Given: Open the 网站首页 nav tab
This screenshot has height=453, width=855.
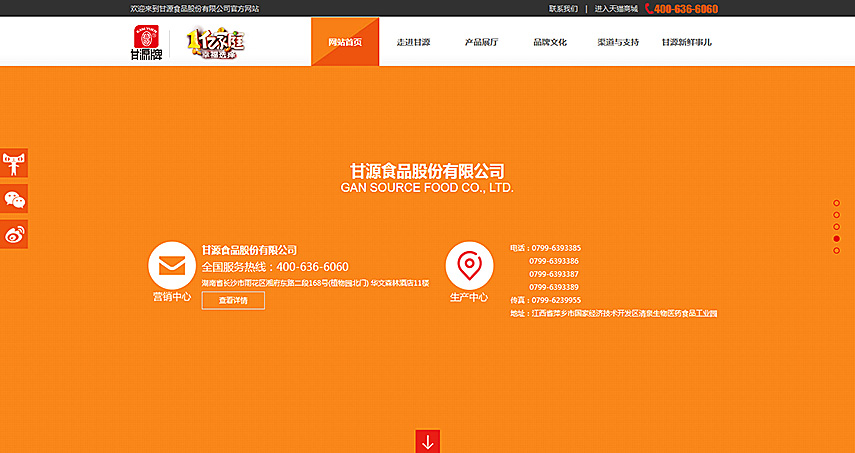Looking at the screenshot, I should [345, 42].
